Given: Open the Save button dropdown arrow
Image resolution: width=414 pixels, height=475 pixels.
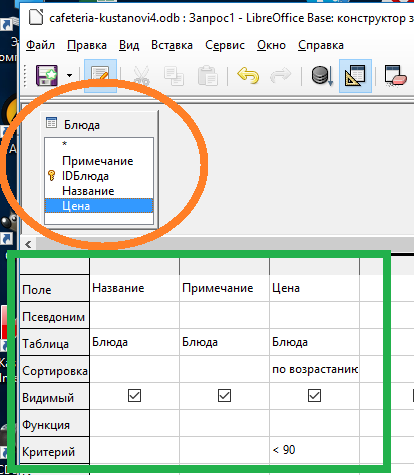Looking at the screenshot, I should 69,75.
